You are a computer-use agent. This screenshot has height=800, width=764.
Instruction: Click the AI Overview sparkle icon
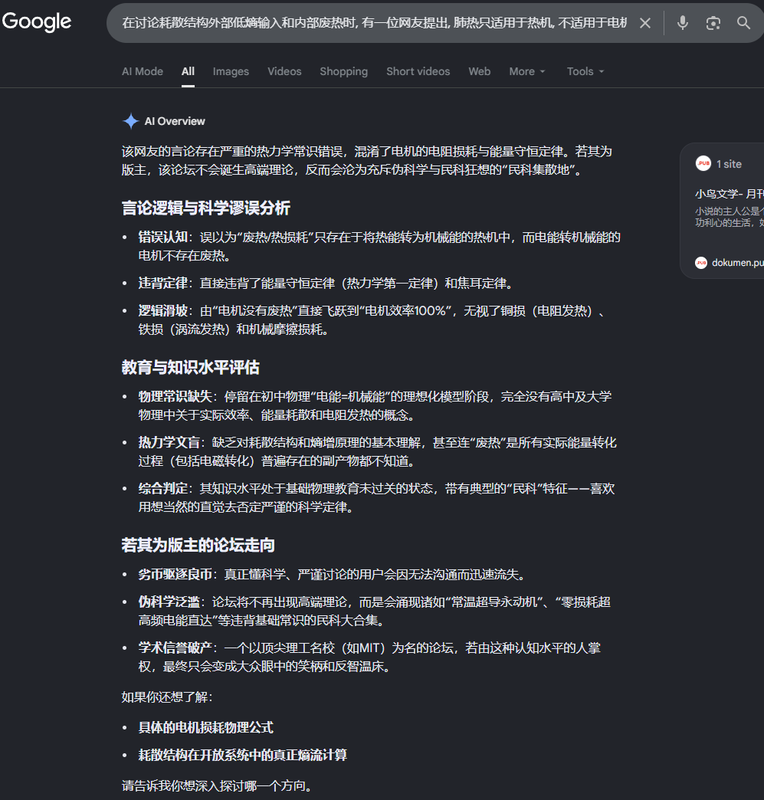(x=131, y=121)
